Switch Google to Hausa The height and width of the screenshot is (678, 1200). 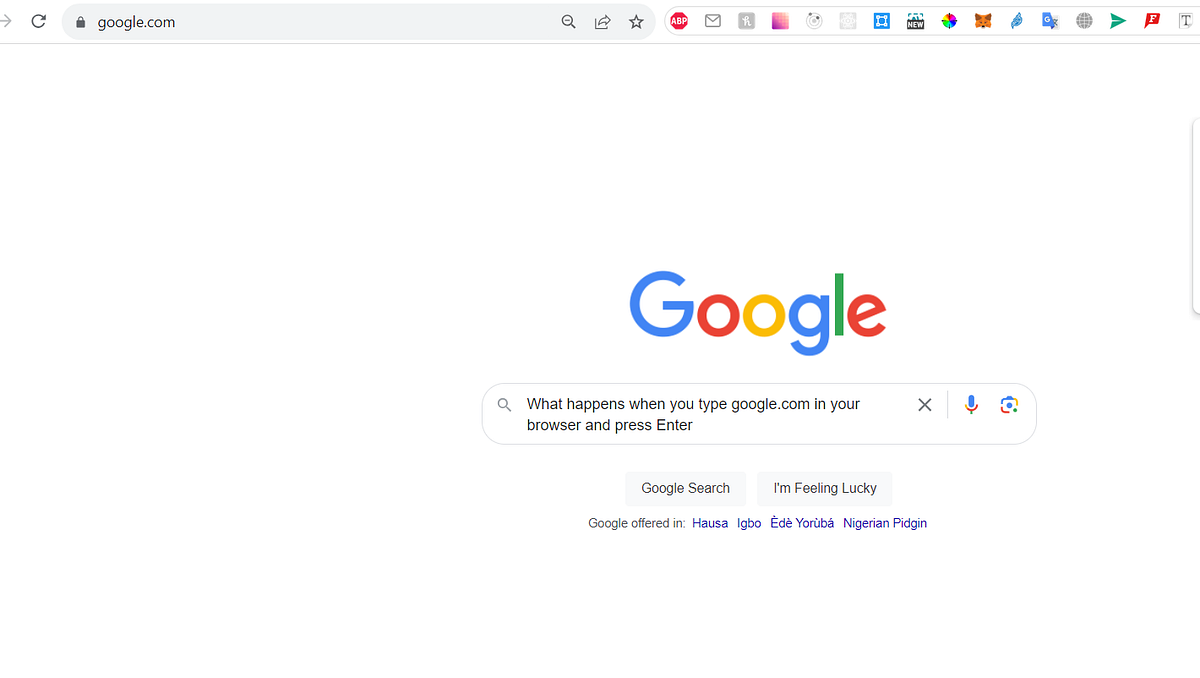click(x=710, y=523)
